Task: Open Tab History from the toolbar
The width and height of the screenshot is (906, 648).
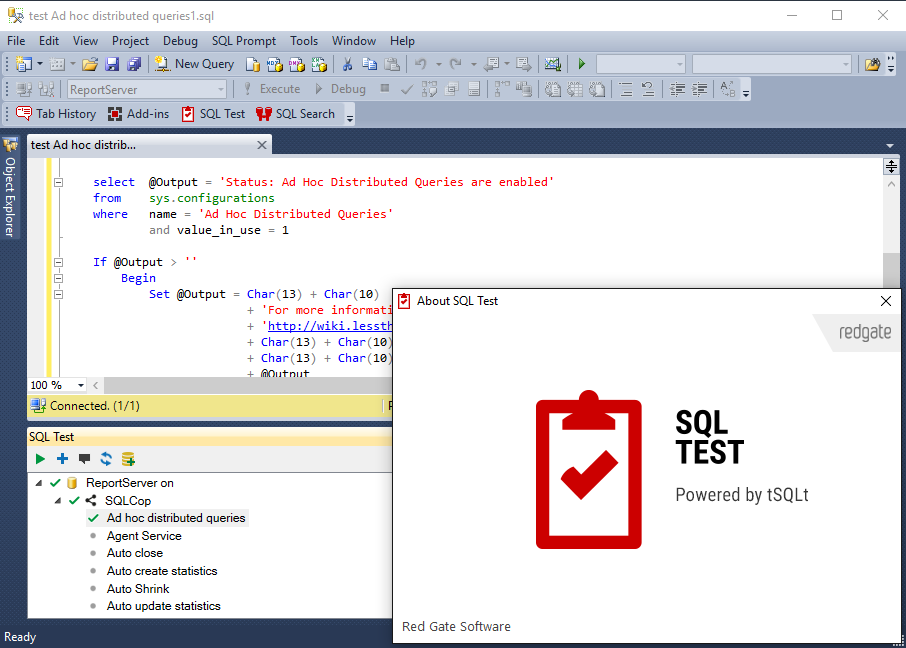Action: pyautogui.click(x=56, y=114)
